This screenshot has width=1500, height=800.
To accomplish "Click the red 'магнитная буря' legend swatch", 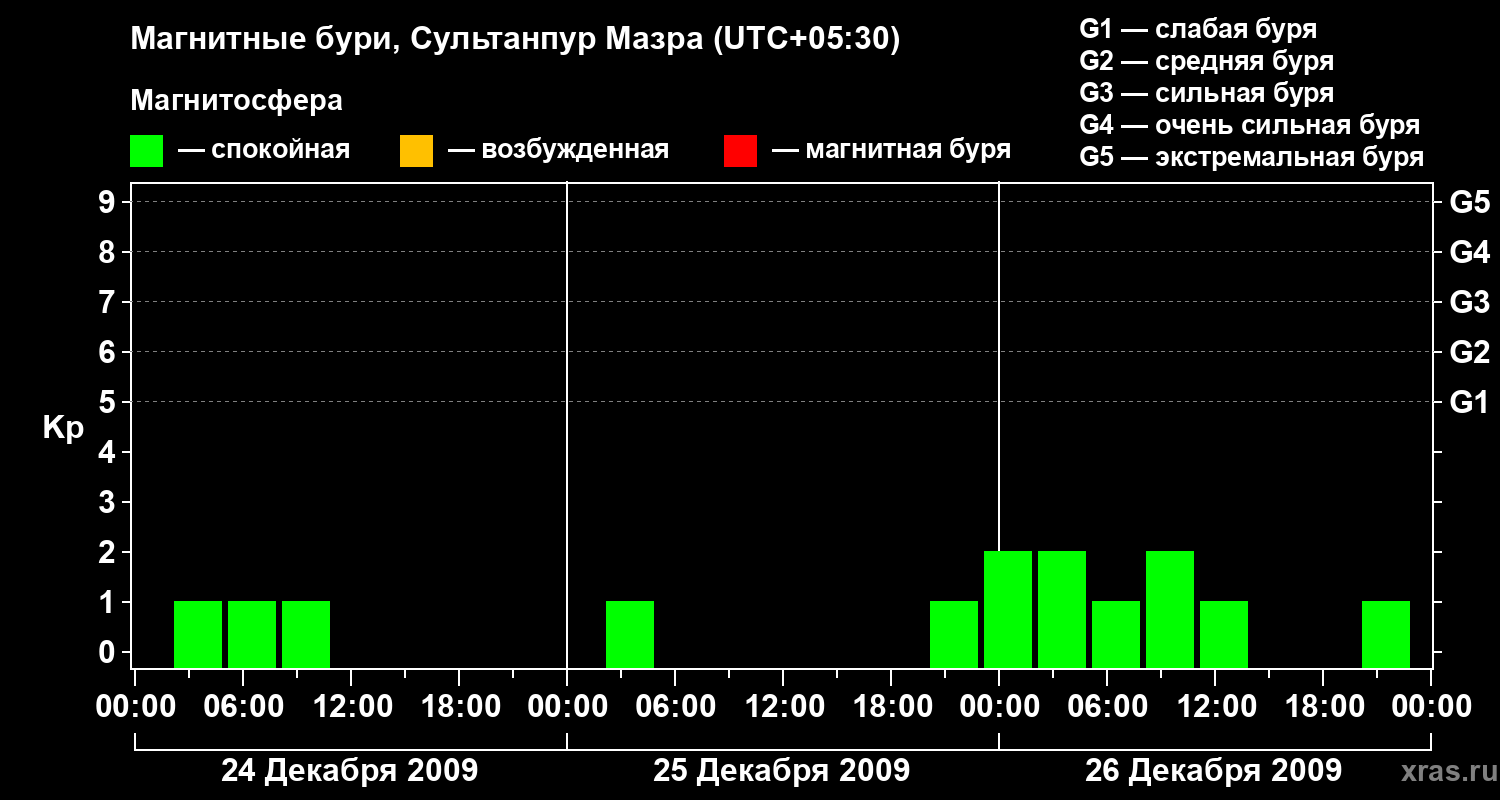I will coord(740,151).
